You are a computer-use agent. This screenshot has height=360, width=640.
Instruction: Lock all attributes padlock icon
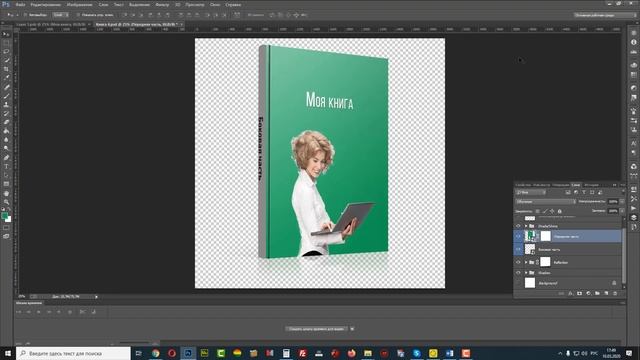point(560,211)
